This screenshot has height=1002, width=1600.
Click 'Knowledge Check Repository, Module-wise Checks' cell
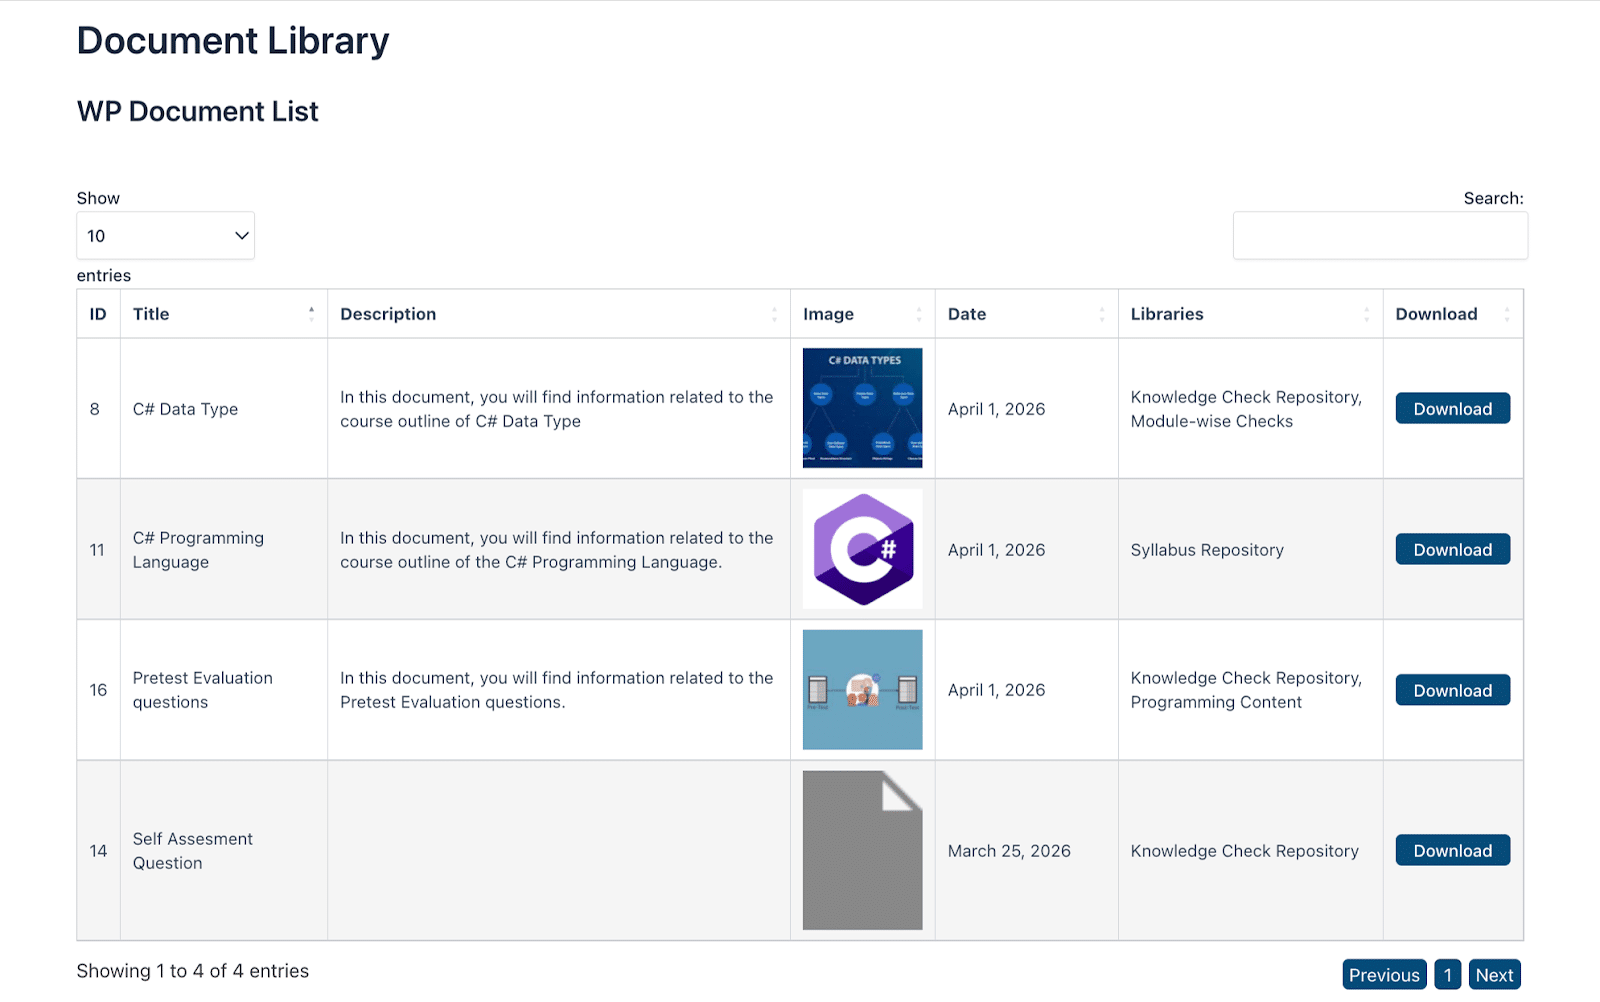tap(1251, 409)
